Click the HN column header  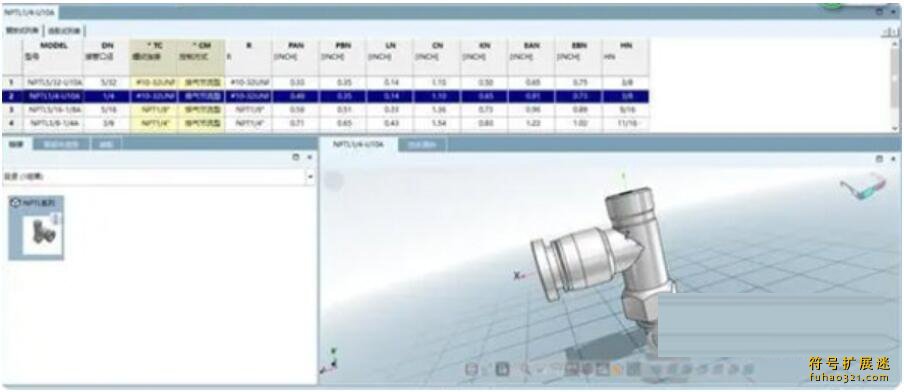click(626, 45)
